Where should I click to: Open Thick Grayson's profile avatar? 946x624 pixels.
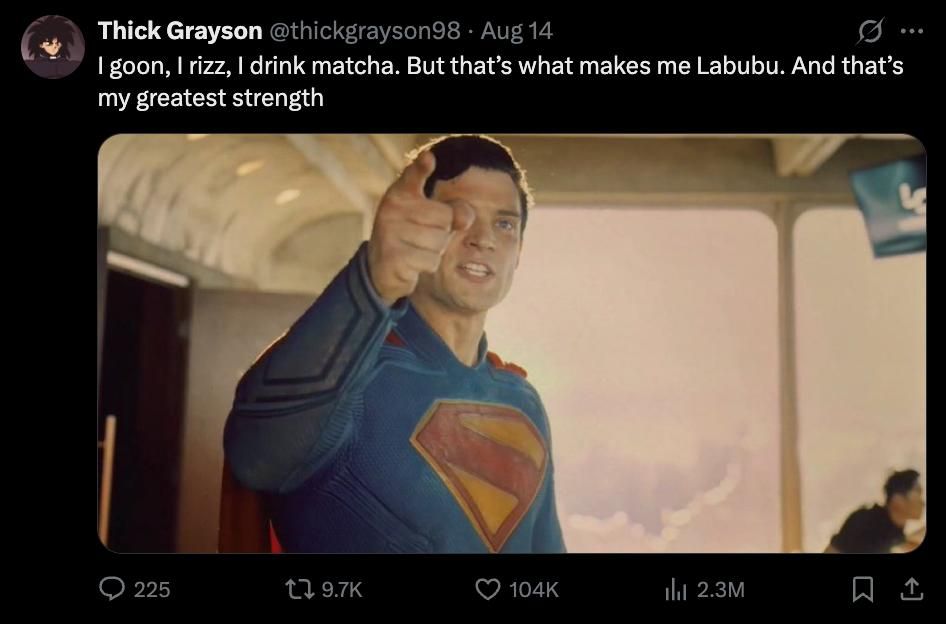coord(52,47)
